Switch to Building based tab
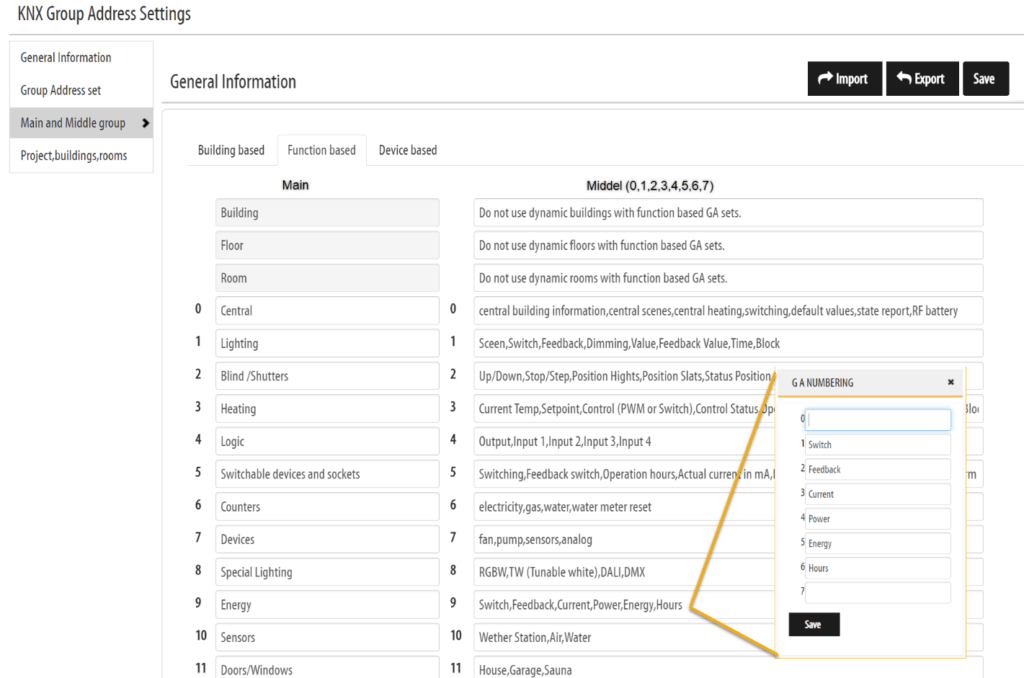1024x678 pixels. coord(231,150)
